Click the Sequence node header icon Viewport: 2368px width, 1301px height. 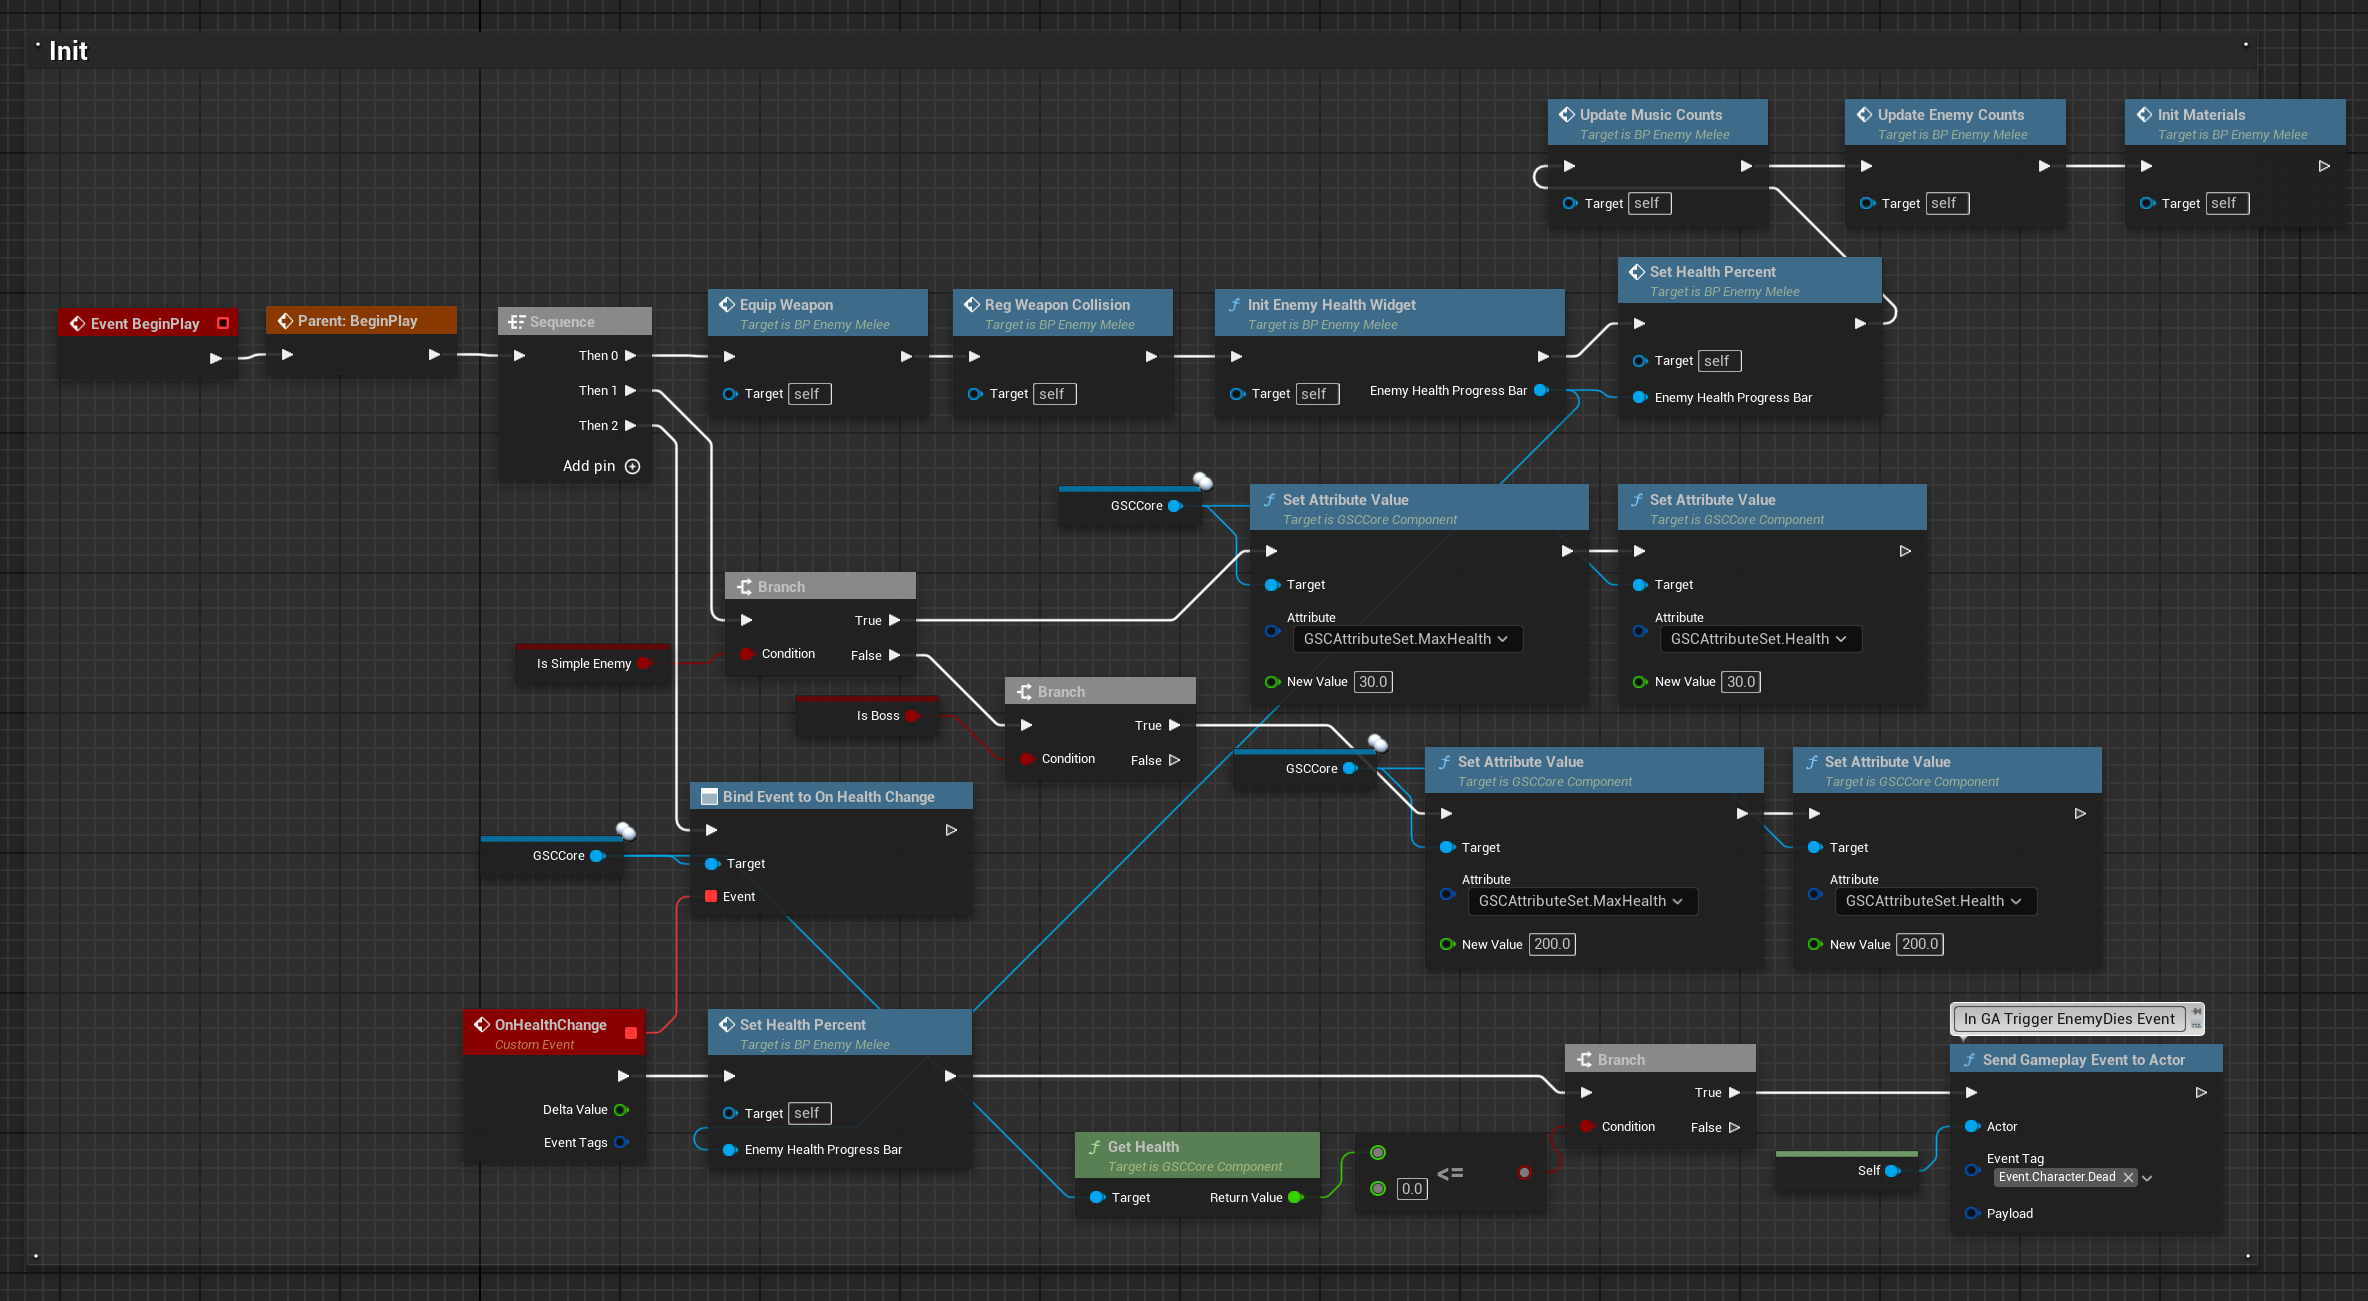tap(516, 322)
